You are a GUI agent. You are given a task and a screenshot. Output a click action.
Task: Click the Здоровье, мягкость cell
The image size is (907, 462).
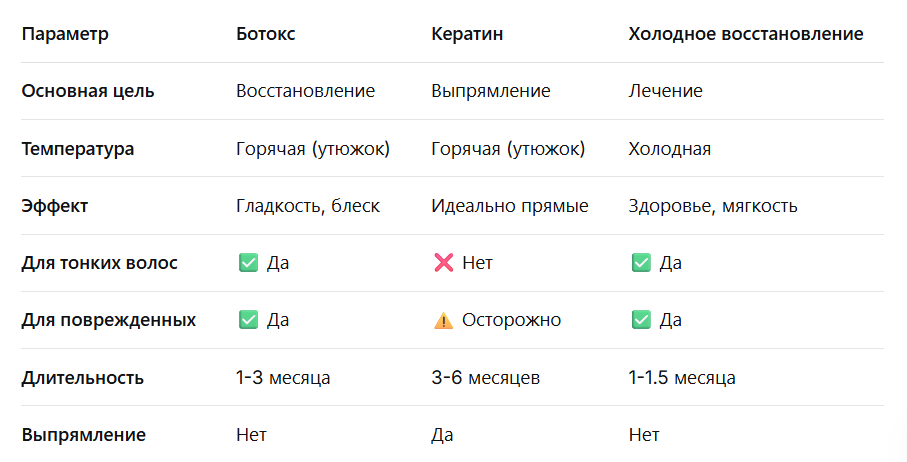713,206
